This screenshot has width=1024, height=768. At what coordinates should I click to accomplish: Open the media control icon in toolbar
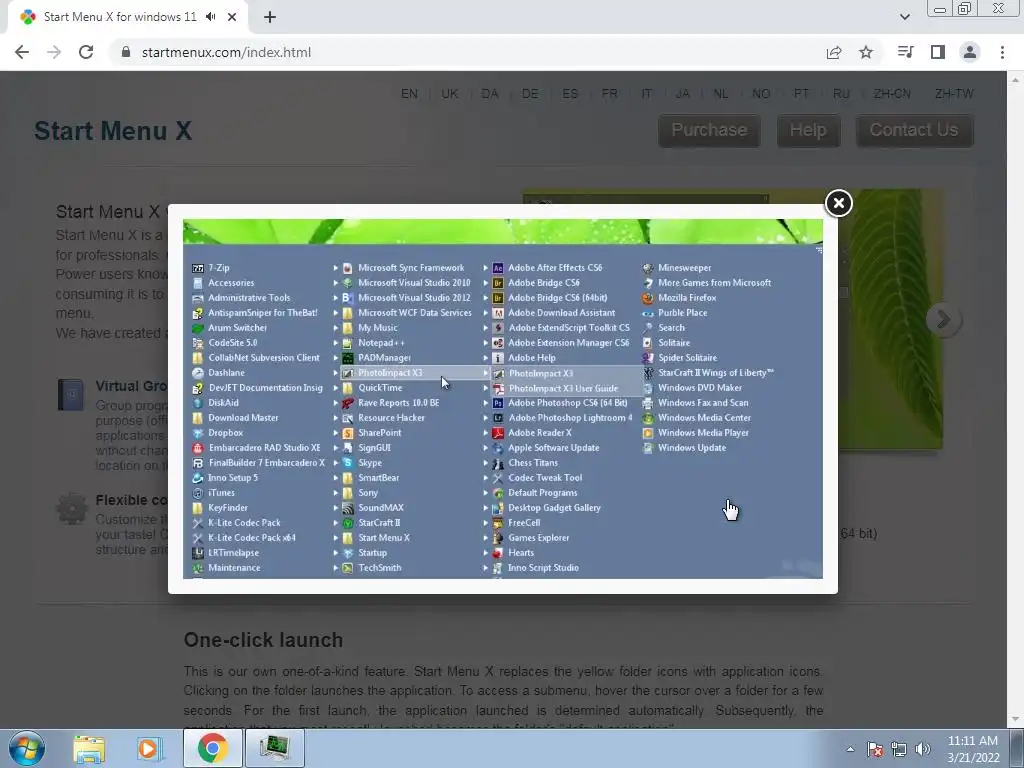(905, 52)
